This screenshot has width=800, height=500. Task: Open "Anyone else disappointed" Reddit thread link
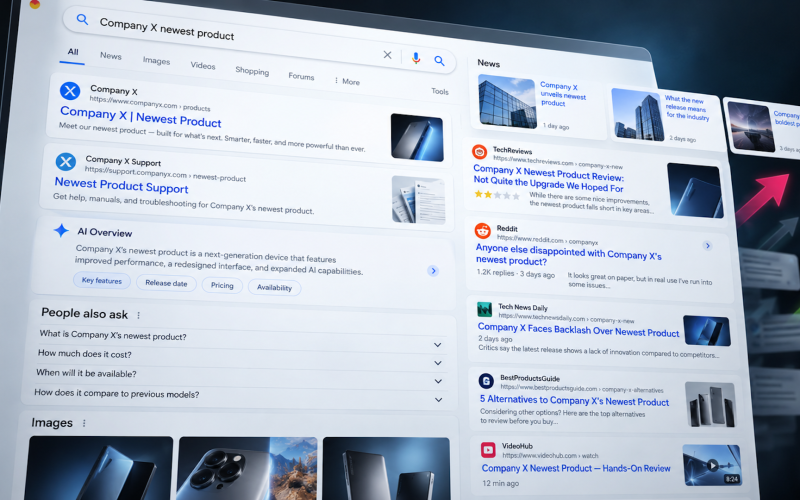pos(568,255)
